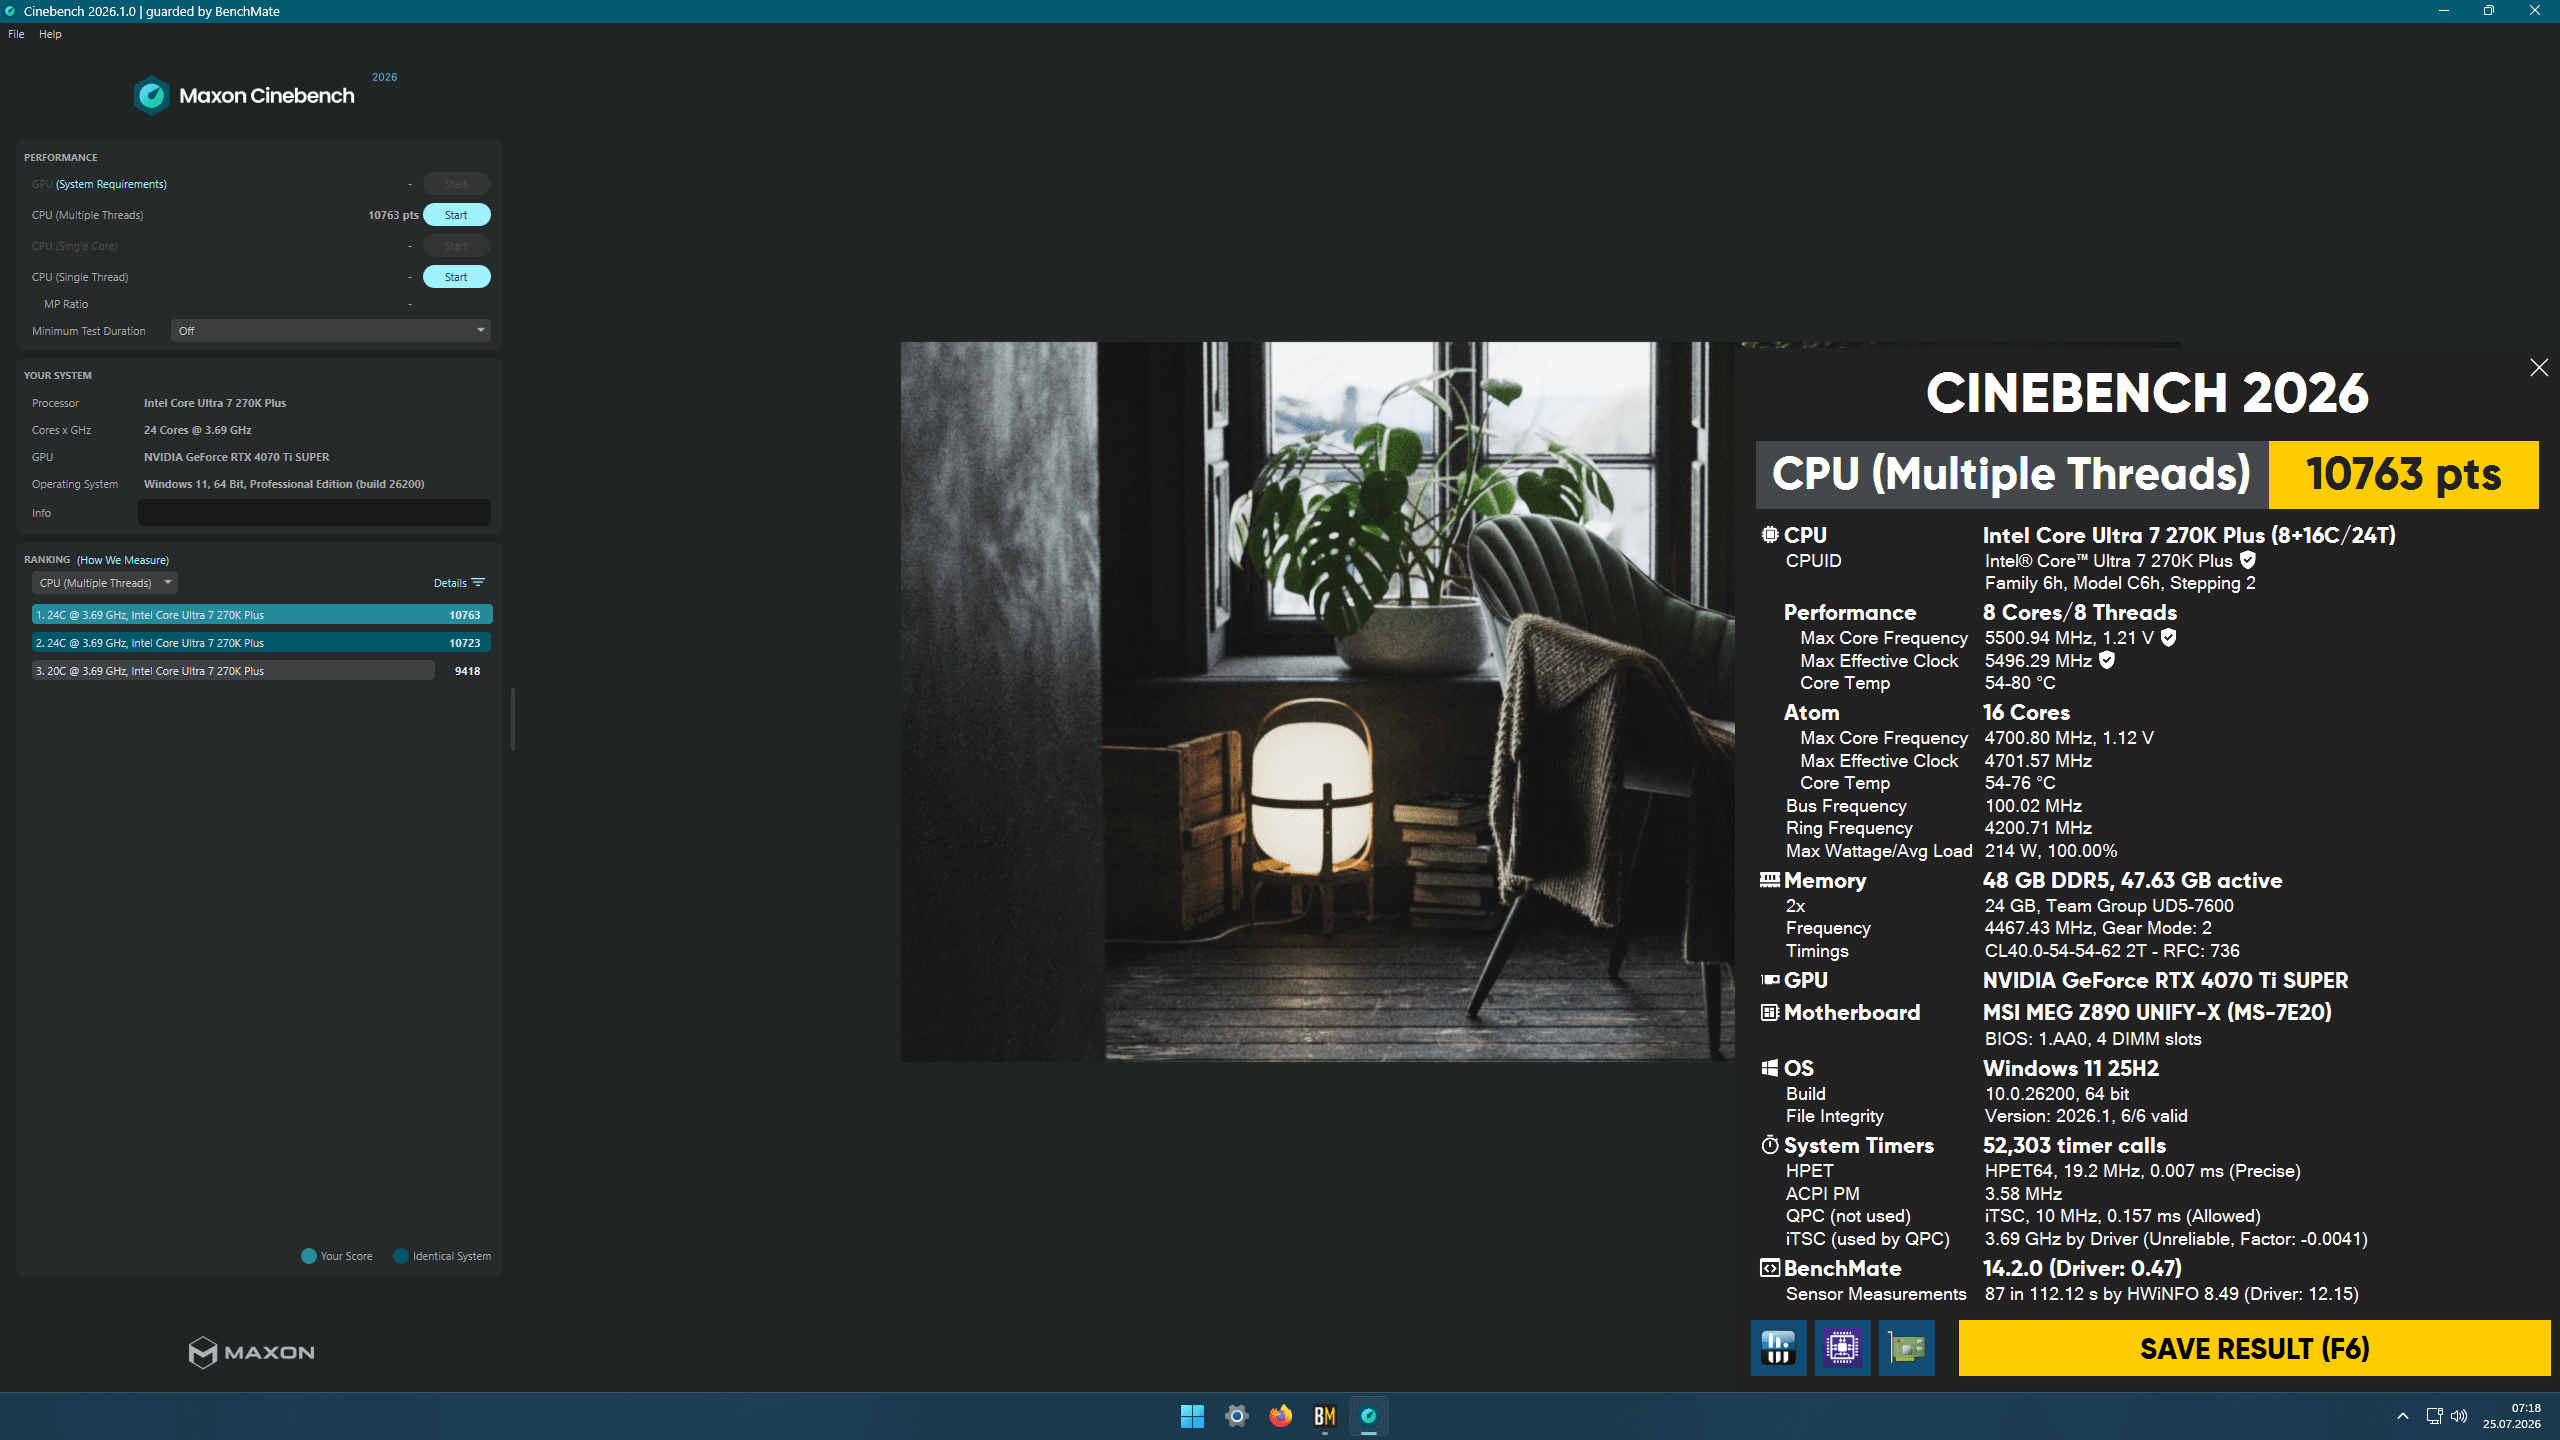Launch Firefox from the taskbar
Image resolution: width=2560 pixels, height=1440 pixels.
[1280, 1416]
